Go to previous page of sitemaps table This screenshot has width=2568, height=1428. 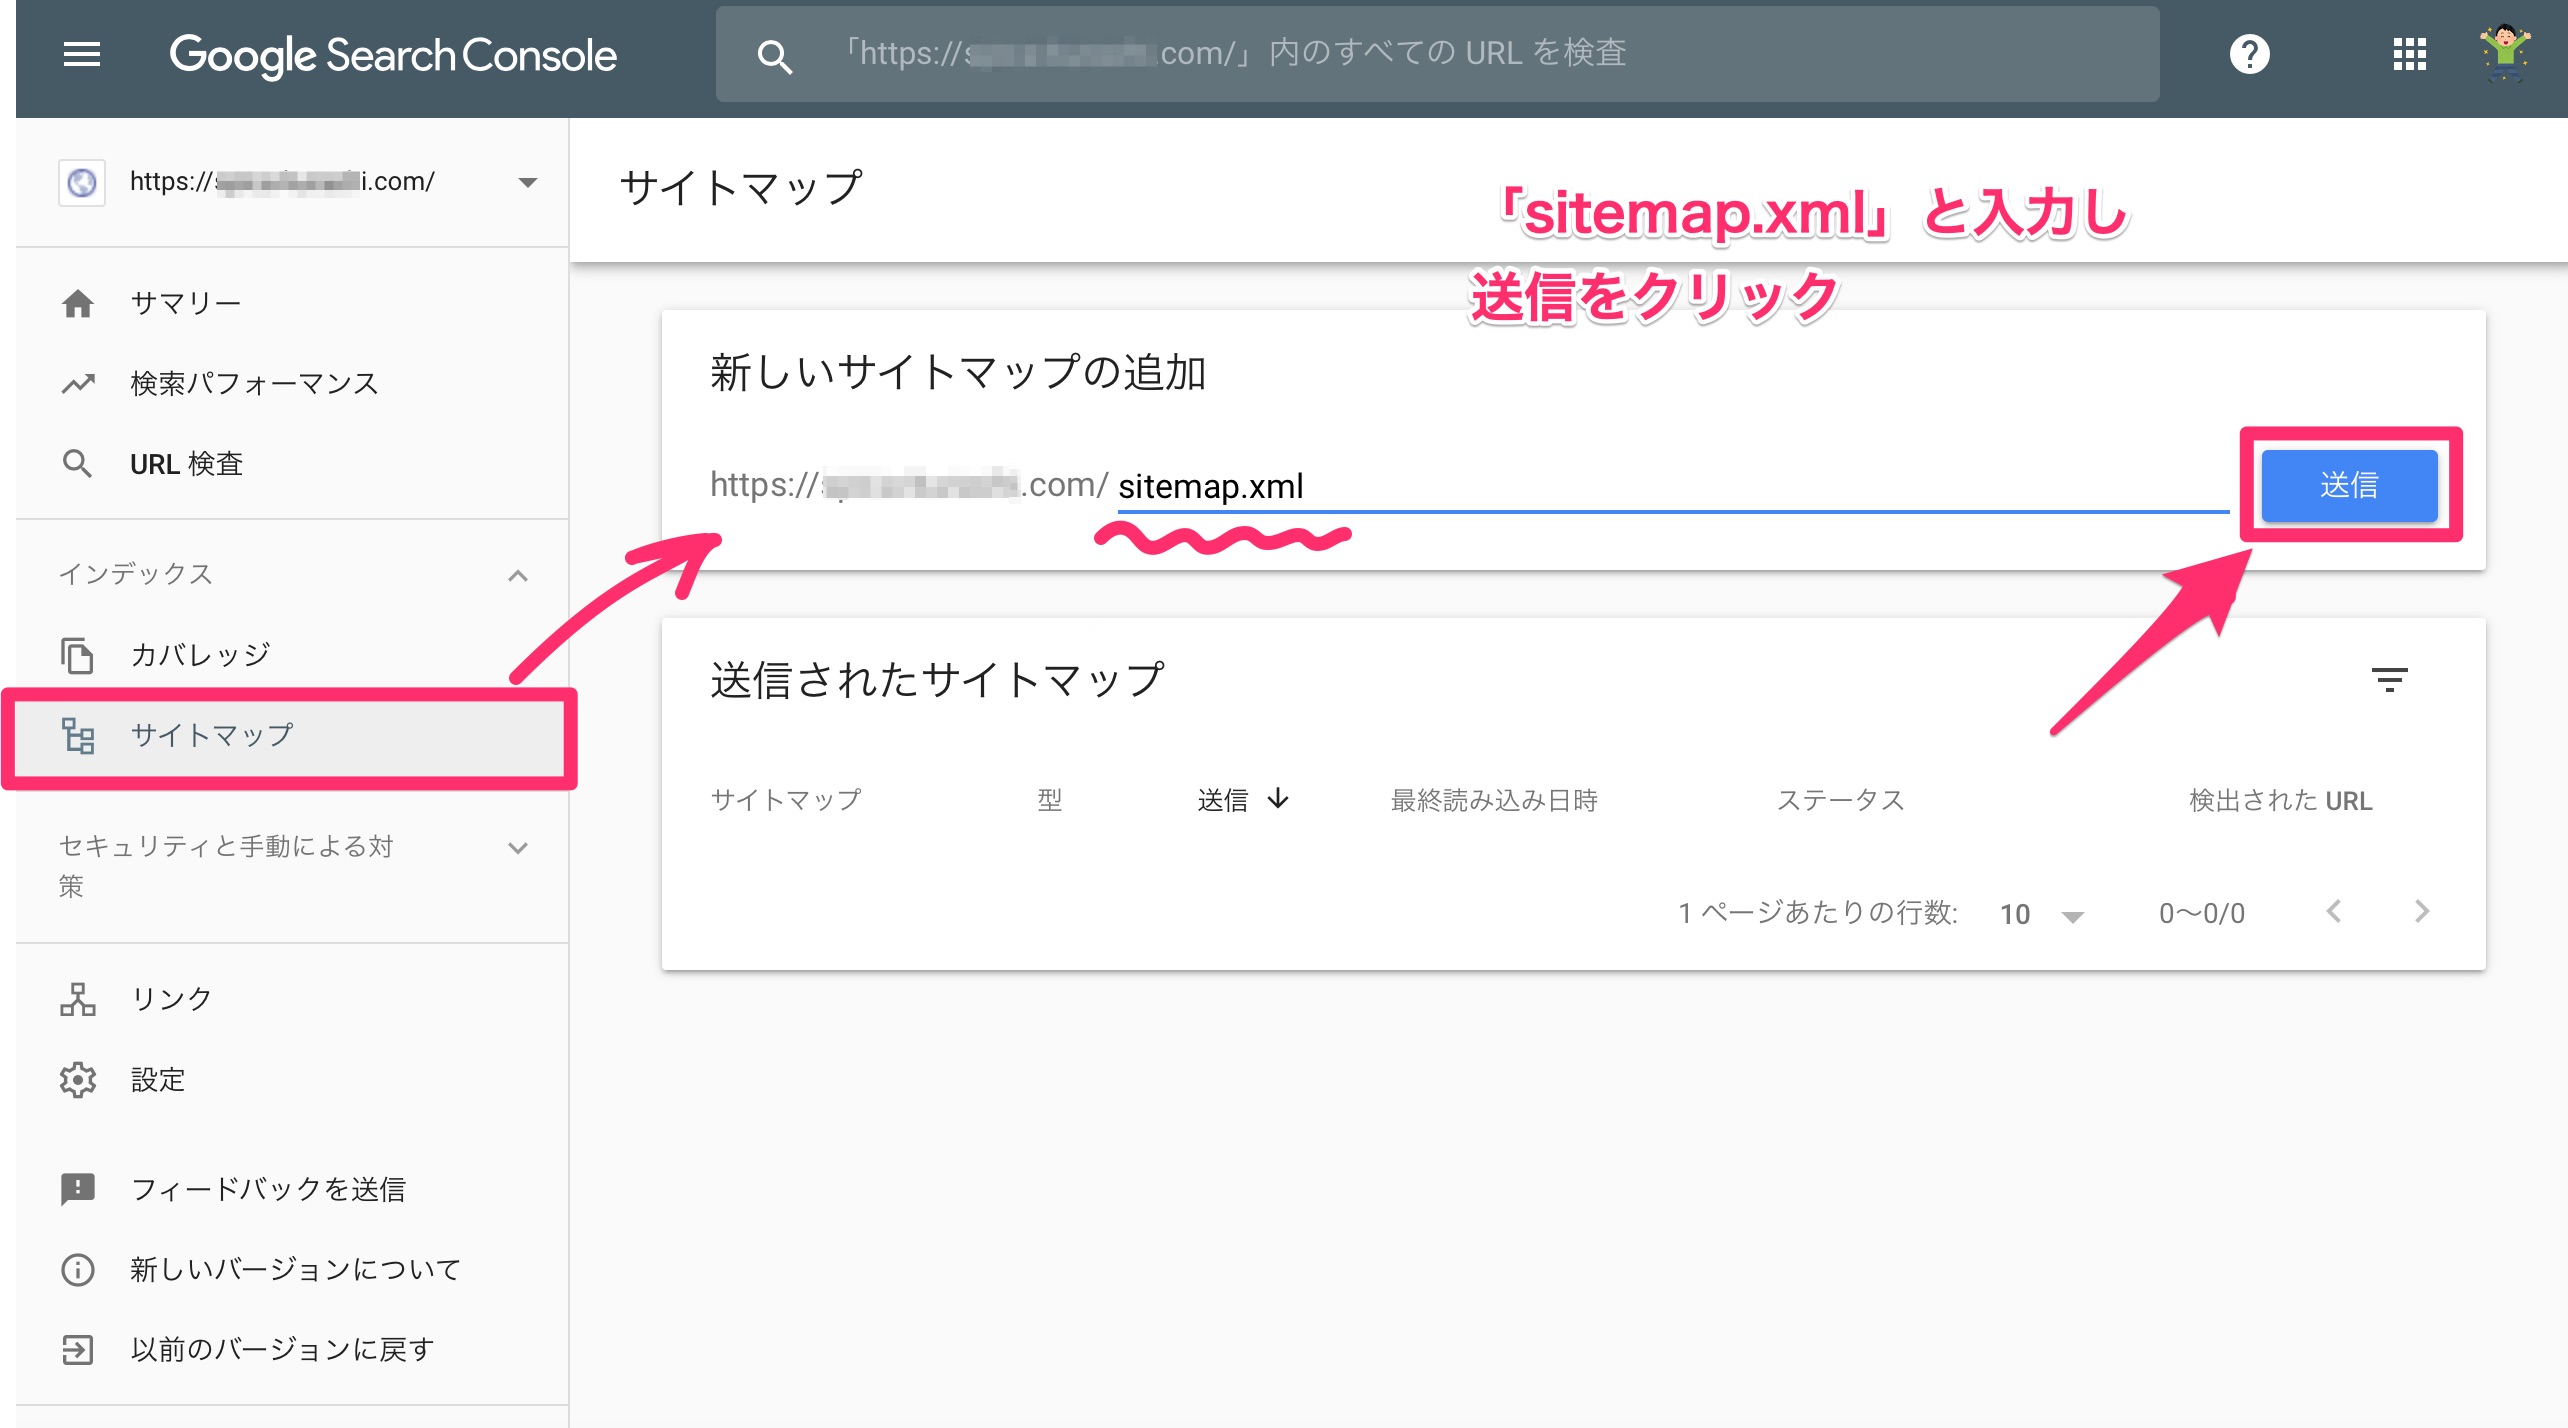(x=2333, y=911)
